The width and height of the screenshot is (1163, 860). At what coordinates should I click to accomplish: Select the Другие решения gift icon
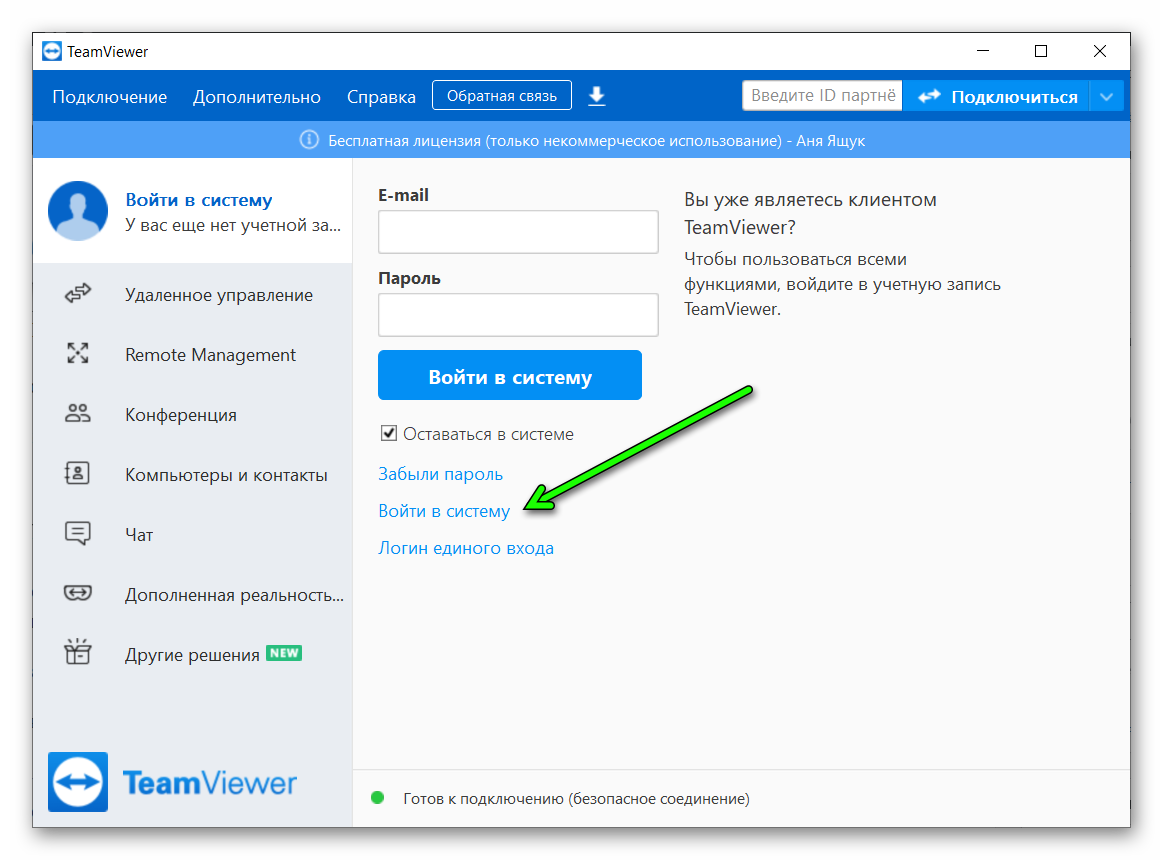(x=78, y=651)
